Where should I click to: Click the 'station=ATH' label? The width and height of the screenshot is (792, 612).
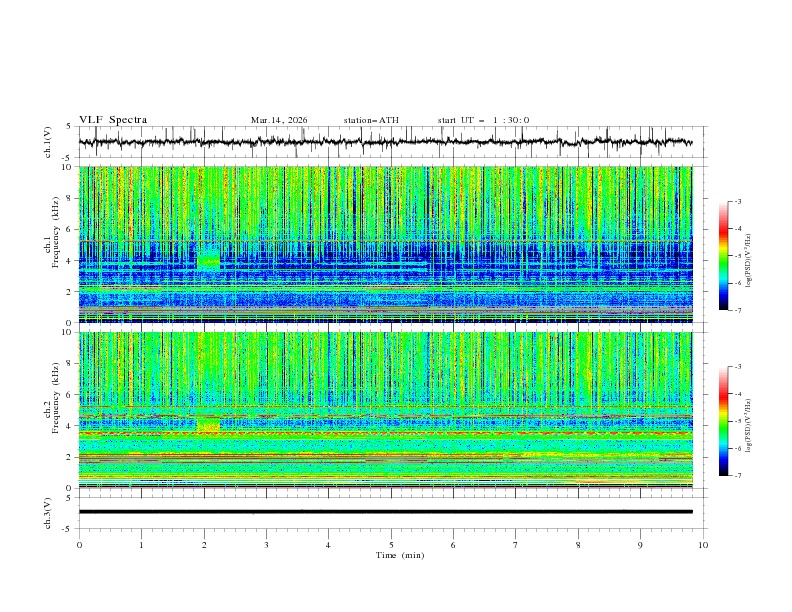[x=371, y=120]
